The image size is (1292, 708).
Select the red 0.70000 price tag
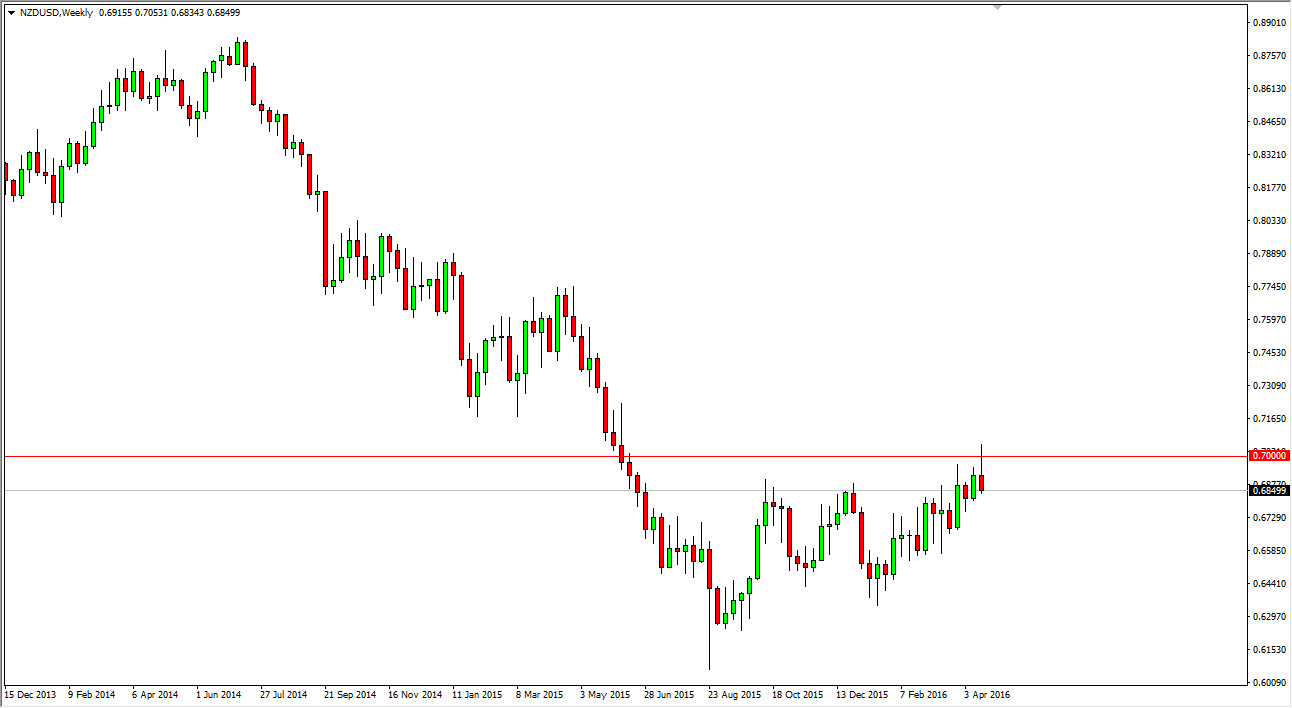click(x=1264, y=455)
